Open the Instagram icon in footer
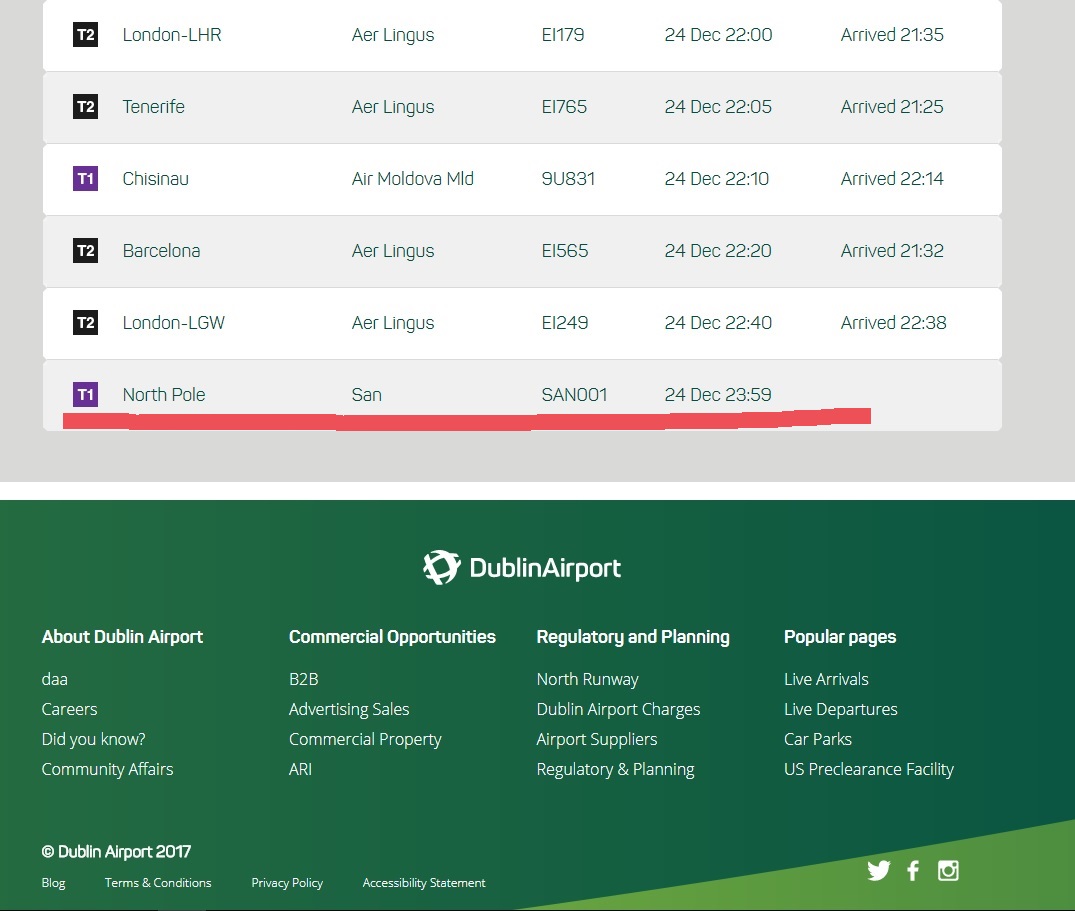The width and height of the screenshot is (1075, 911). [x=948, y=871]
